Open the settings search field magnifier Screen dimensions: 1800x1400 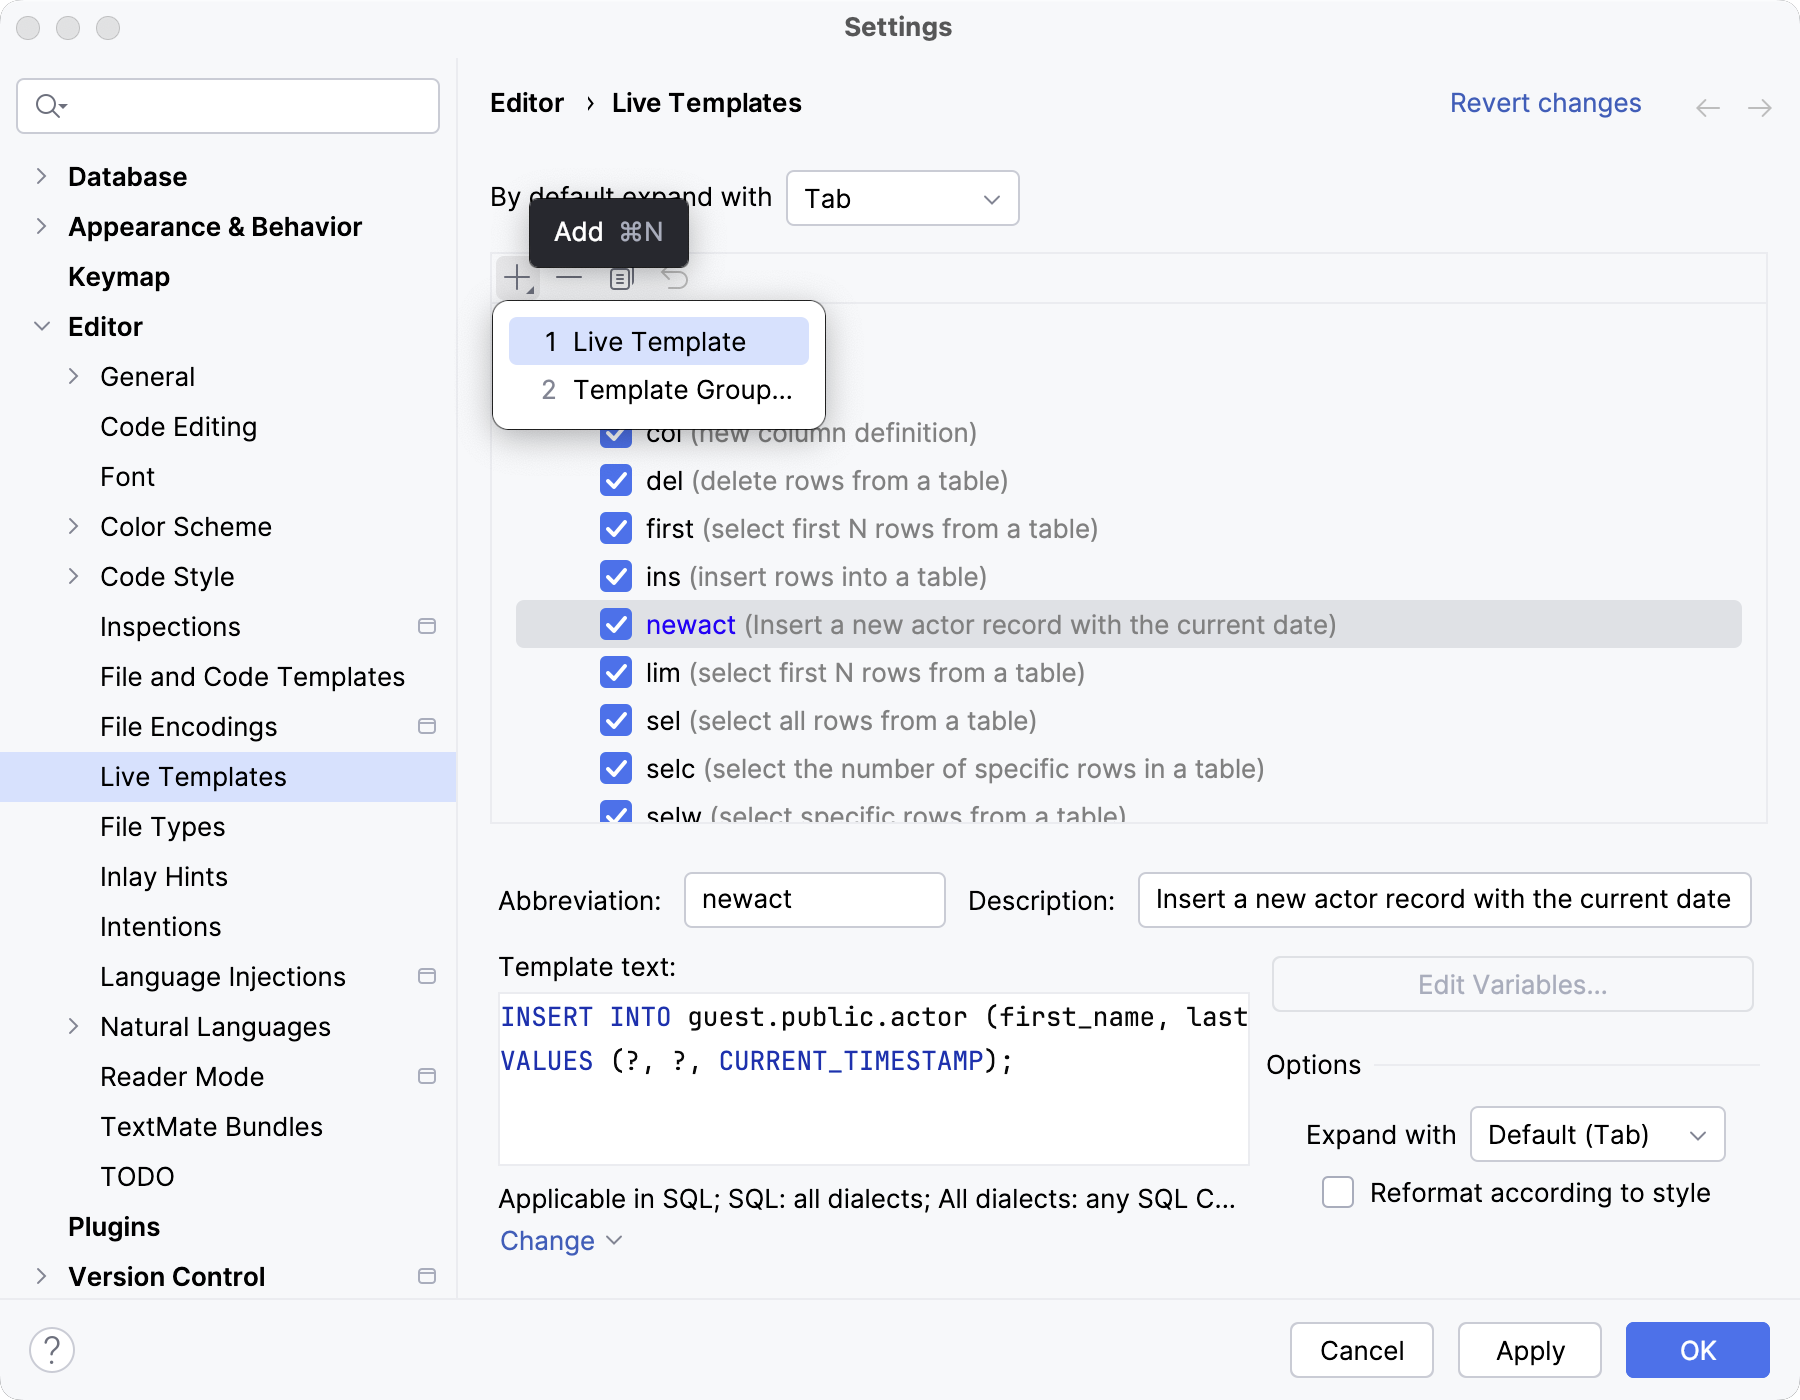point(50,105)
